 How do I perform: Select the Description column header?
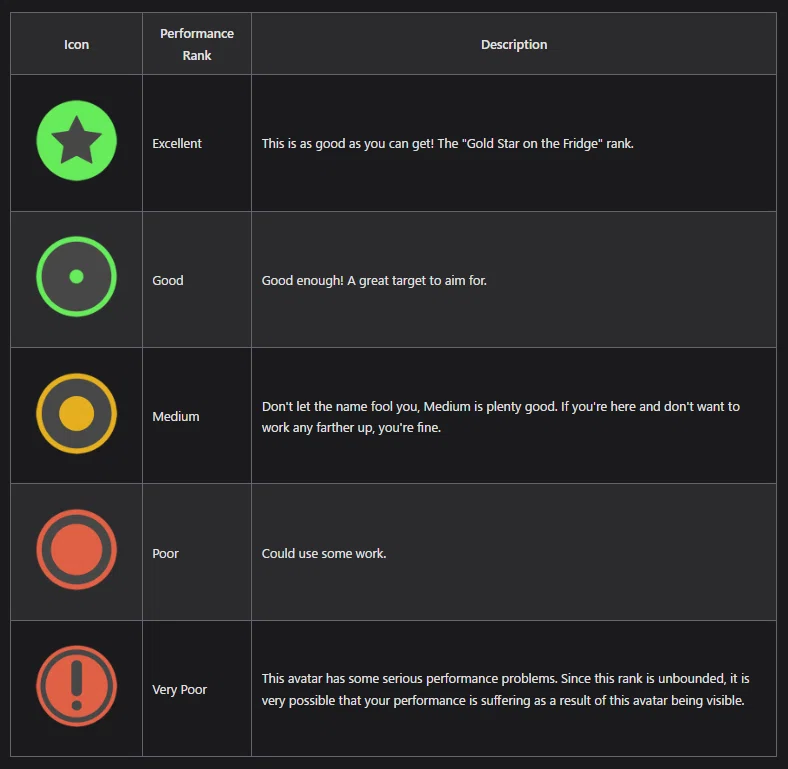(x=514, y=44)
